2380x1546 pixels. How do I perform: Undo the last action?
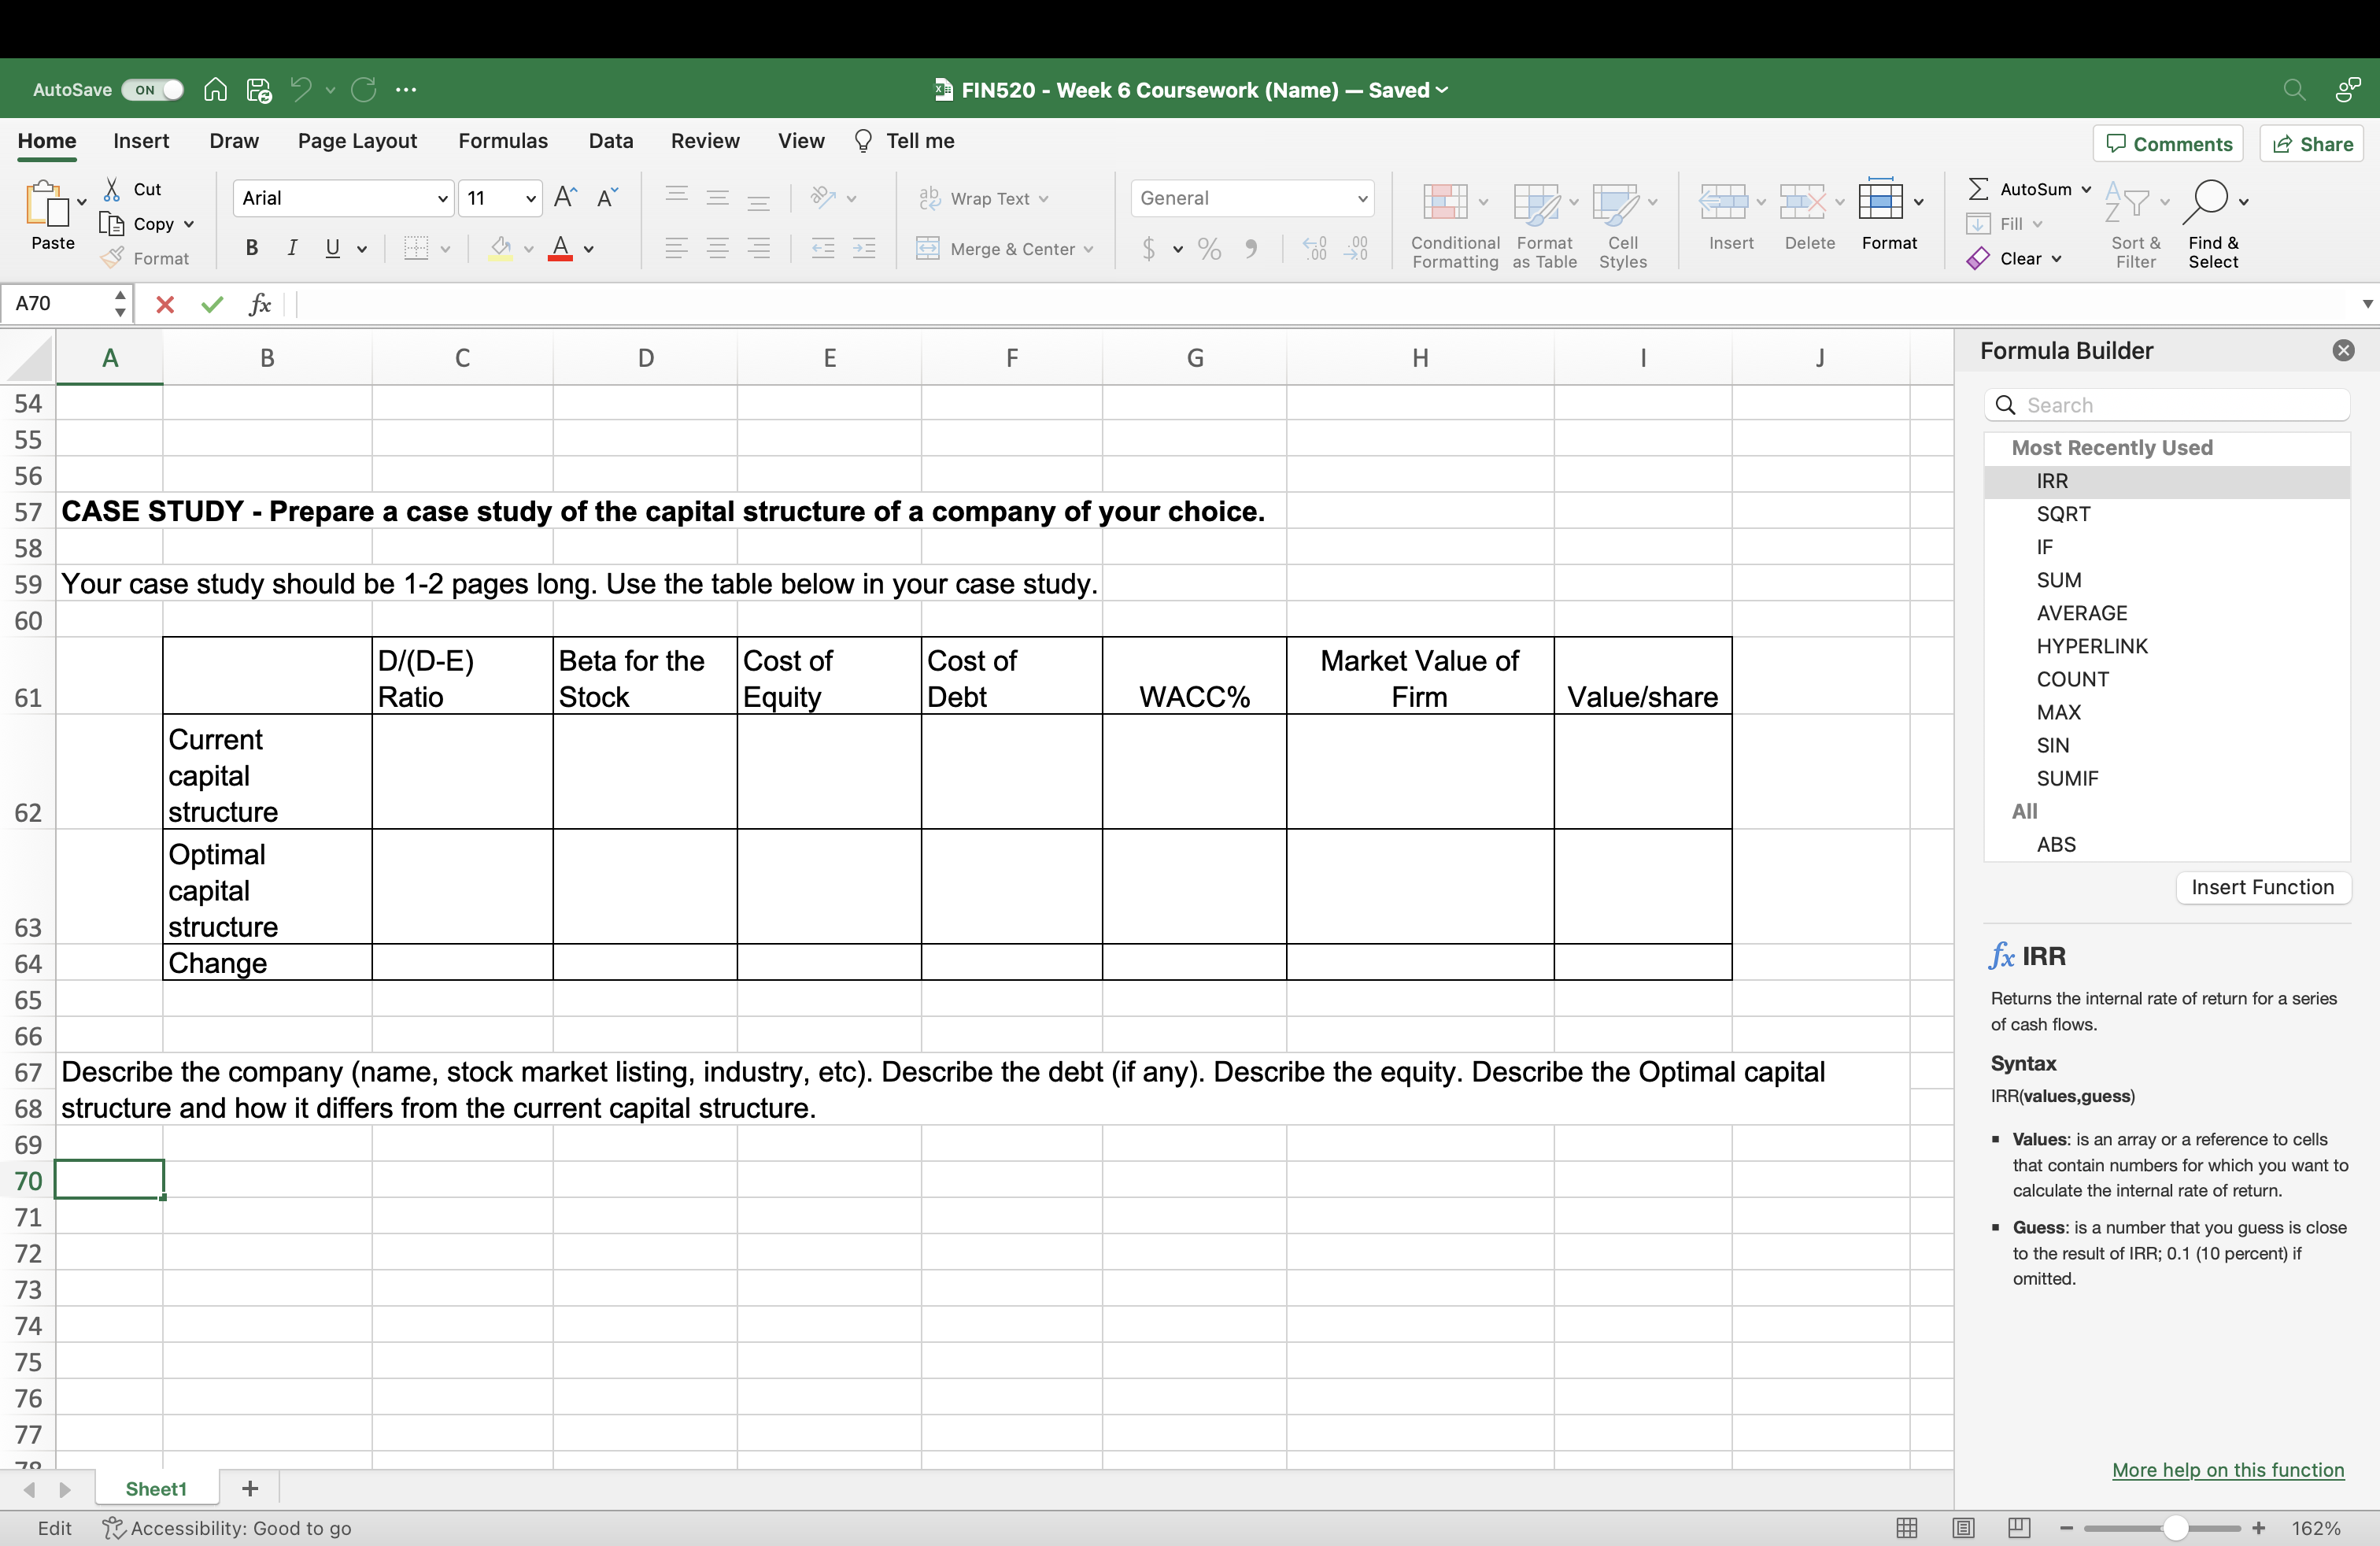(x=301, y=90)
